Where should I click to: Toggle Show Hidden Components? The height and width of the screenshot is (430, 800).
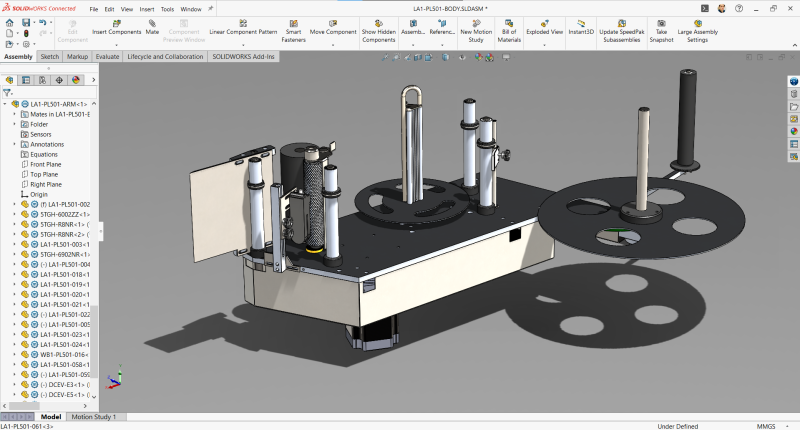click(379, 25)
